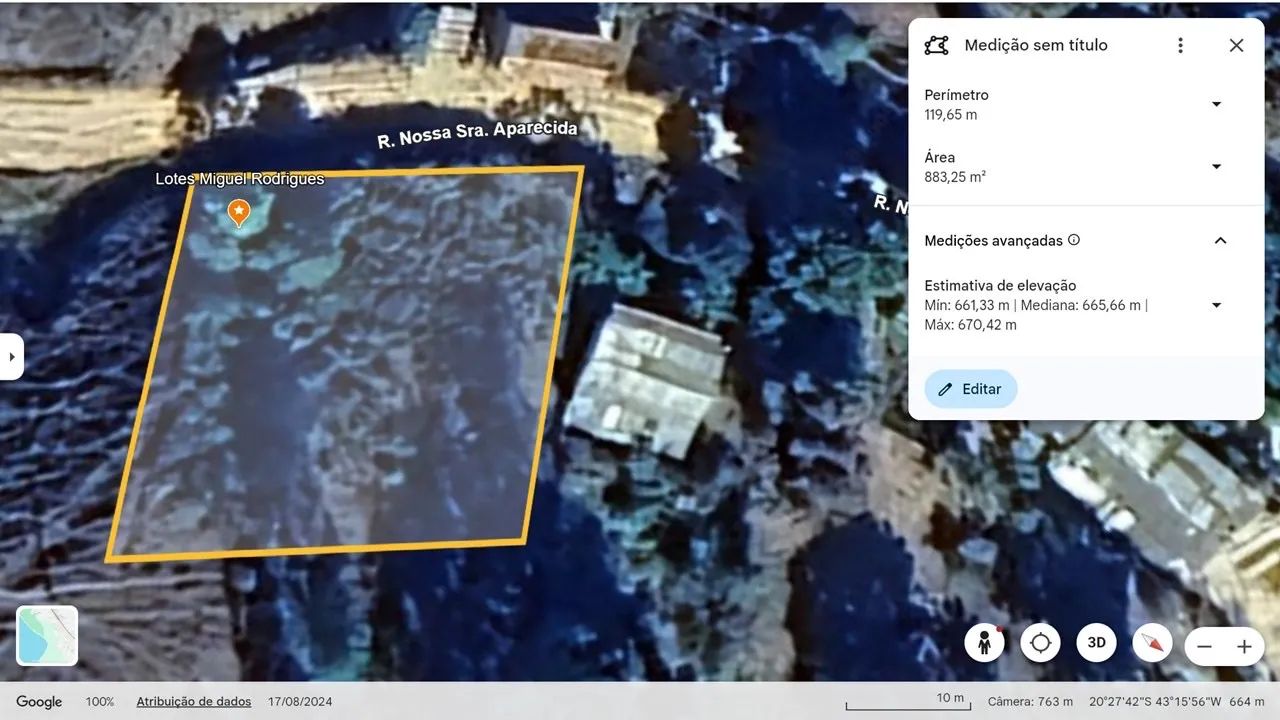Image resolution: width=1280 pixels, height=720 pixels.
Task: Click the info icon beside Medições avançadas
Action: pos(1074,240)
